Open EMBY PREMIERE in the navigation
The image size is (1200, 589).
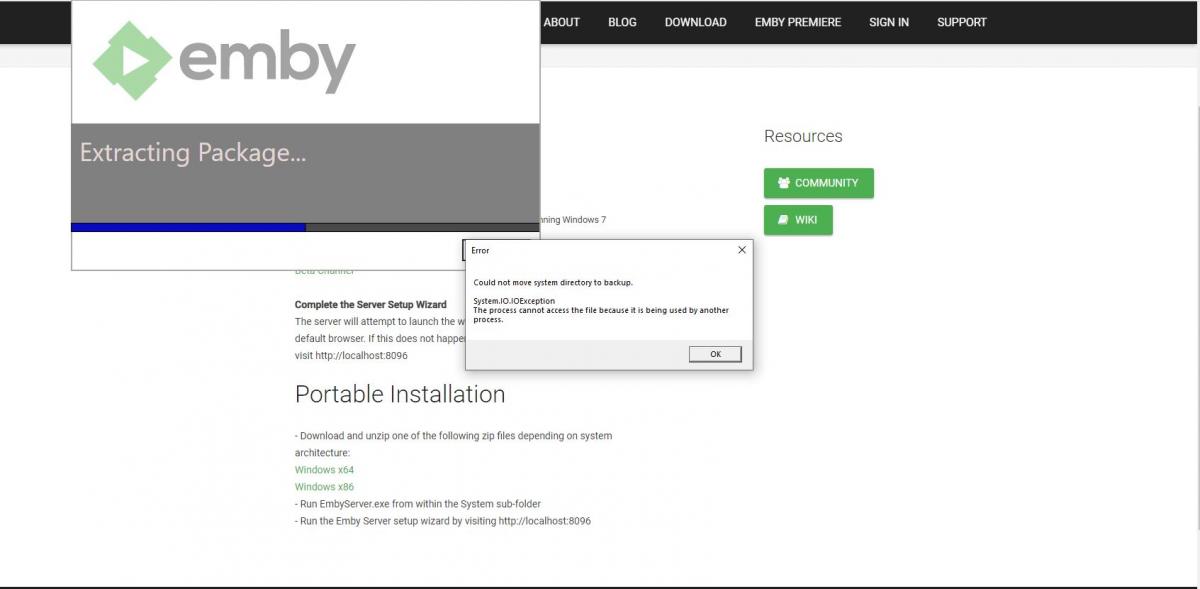[x=798, y=22]
